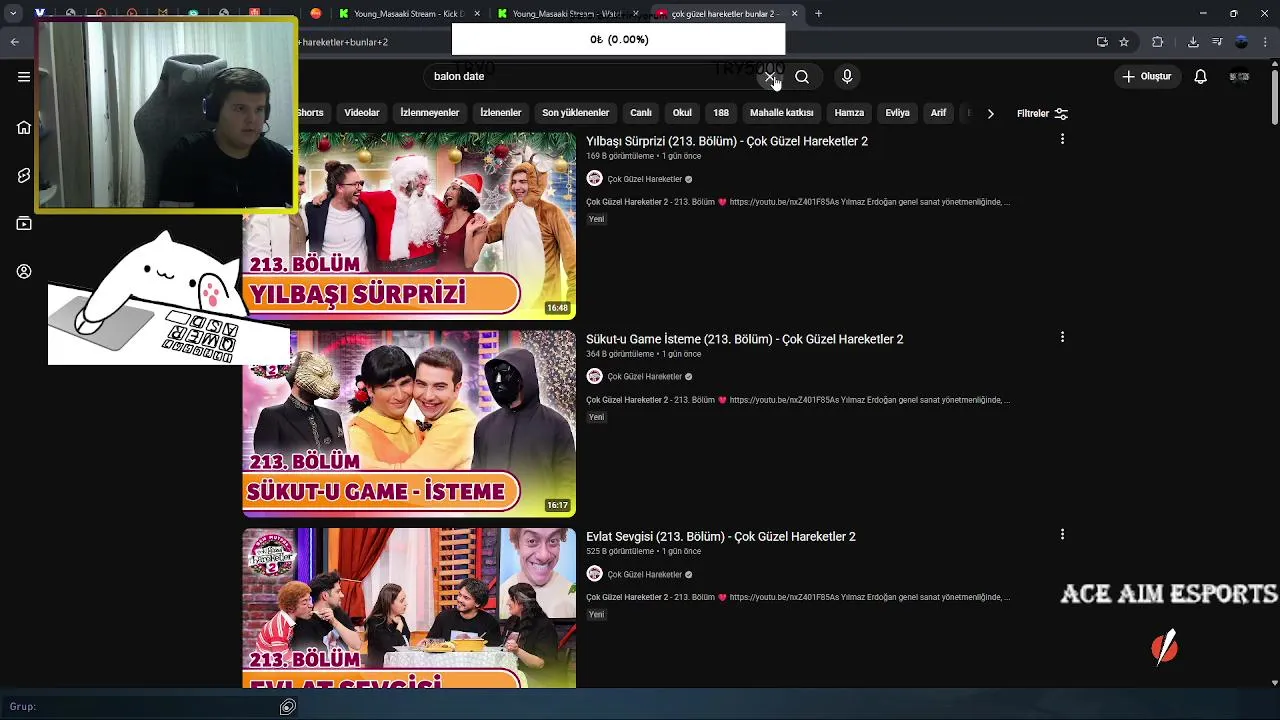1280x720 pixels.
Task: Select the İzlenmeyenler filter chip
Action: pyautogui.click(x=430, y=113)
